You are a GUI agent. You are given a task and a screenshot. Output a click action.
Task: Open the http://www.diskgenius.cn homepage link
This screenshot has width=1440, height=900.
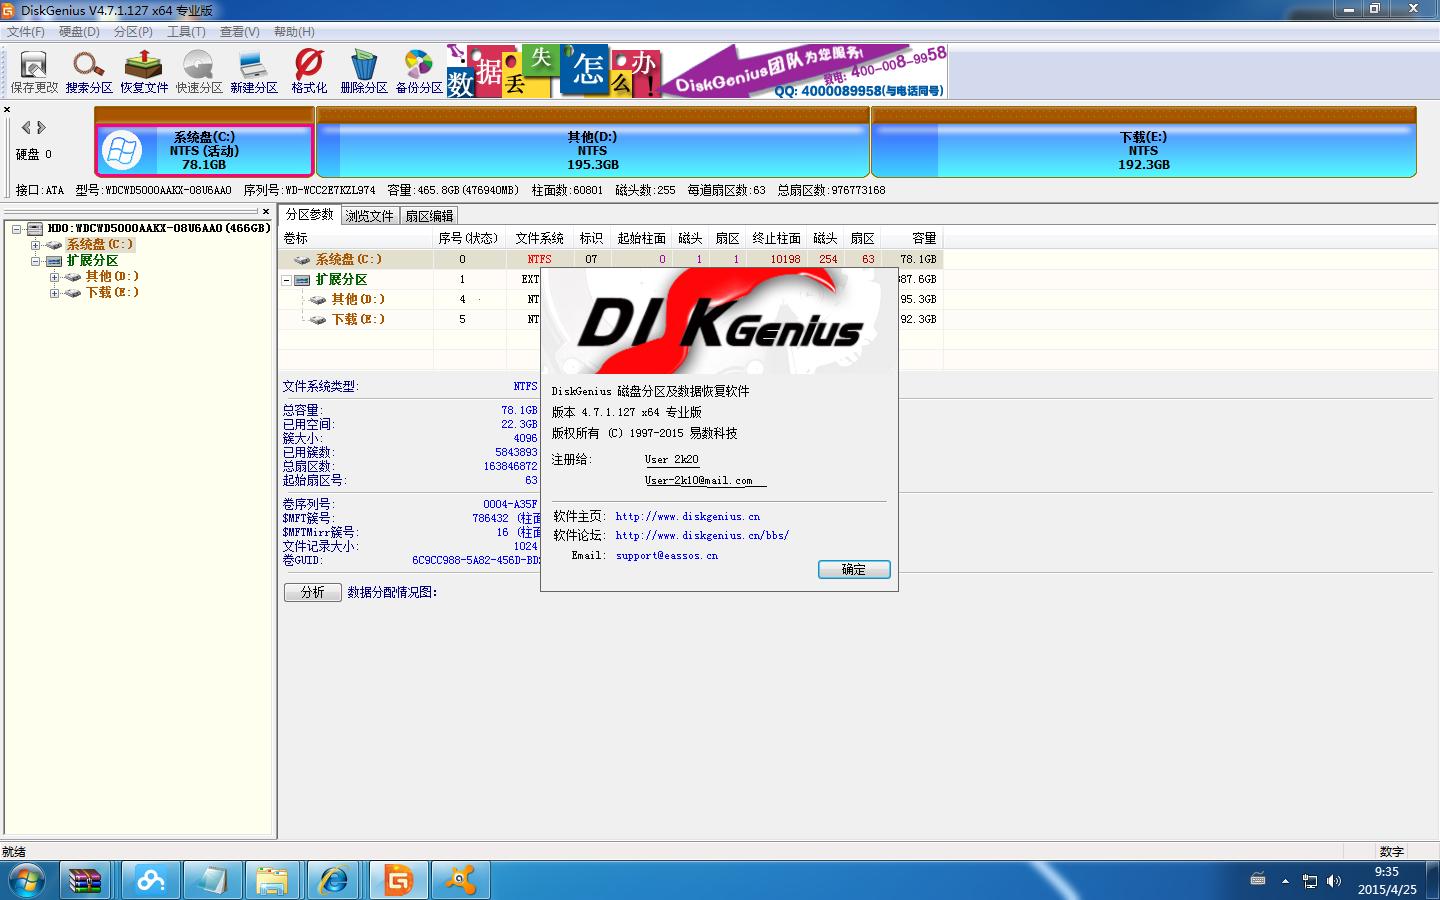point(688,517)
